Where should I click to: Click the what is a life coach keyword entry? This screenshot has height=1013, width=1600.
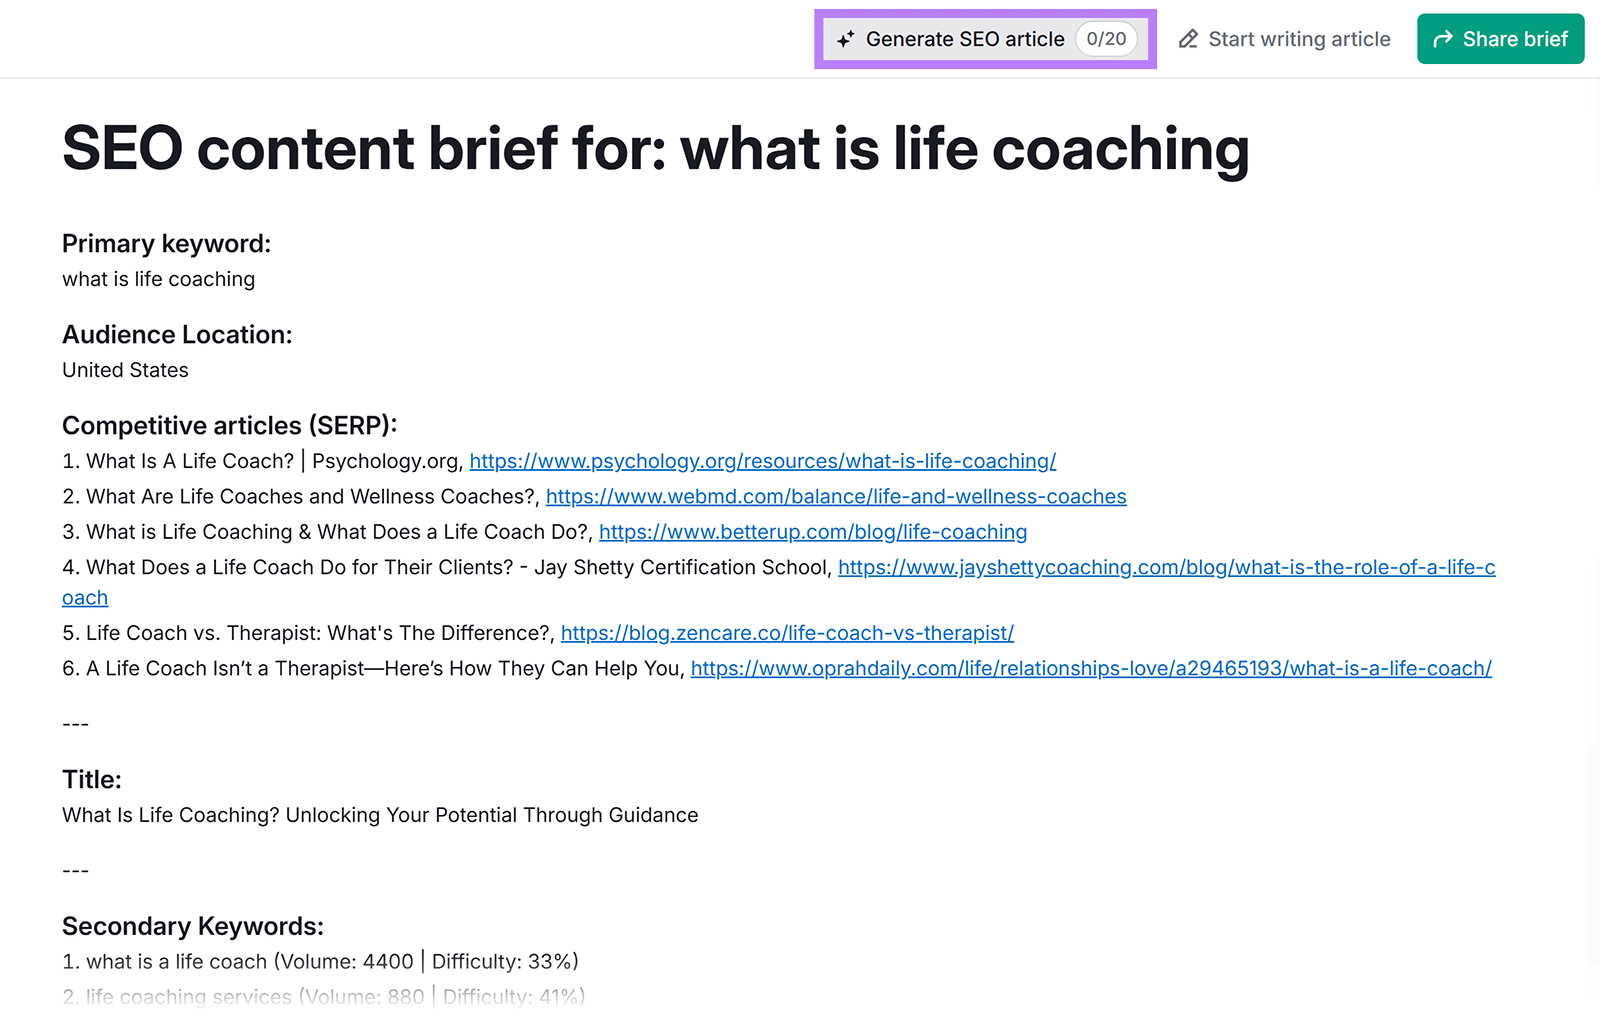pyautogui.click(x=320, y=961)
